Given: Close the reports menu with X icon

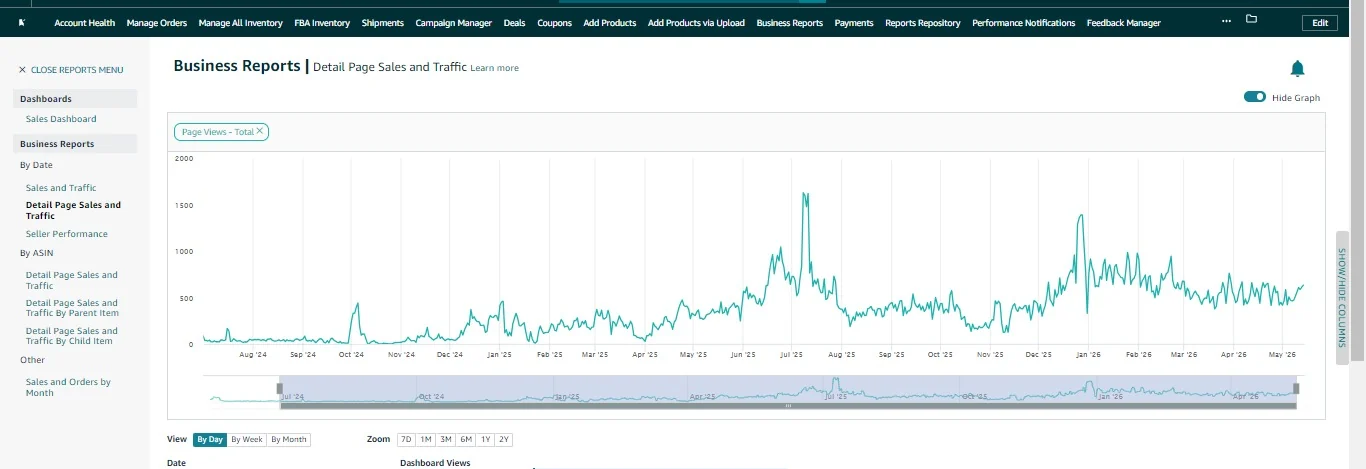Looking at the screenshot, I should (x=22, y=70).
